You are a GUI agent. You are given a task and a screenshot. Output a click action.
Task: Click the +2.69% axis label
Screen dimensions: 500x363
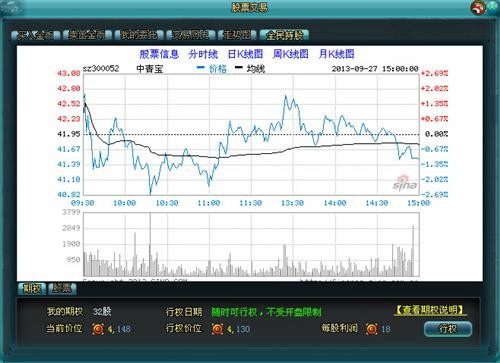click(434, 73)
